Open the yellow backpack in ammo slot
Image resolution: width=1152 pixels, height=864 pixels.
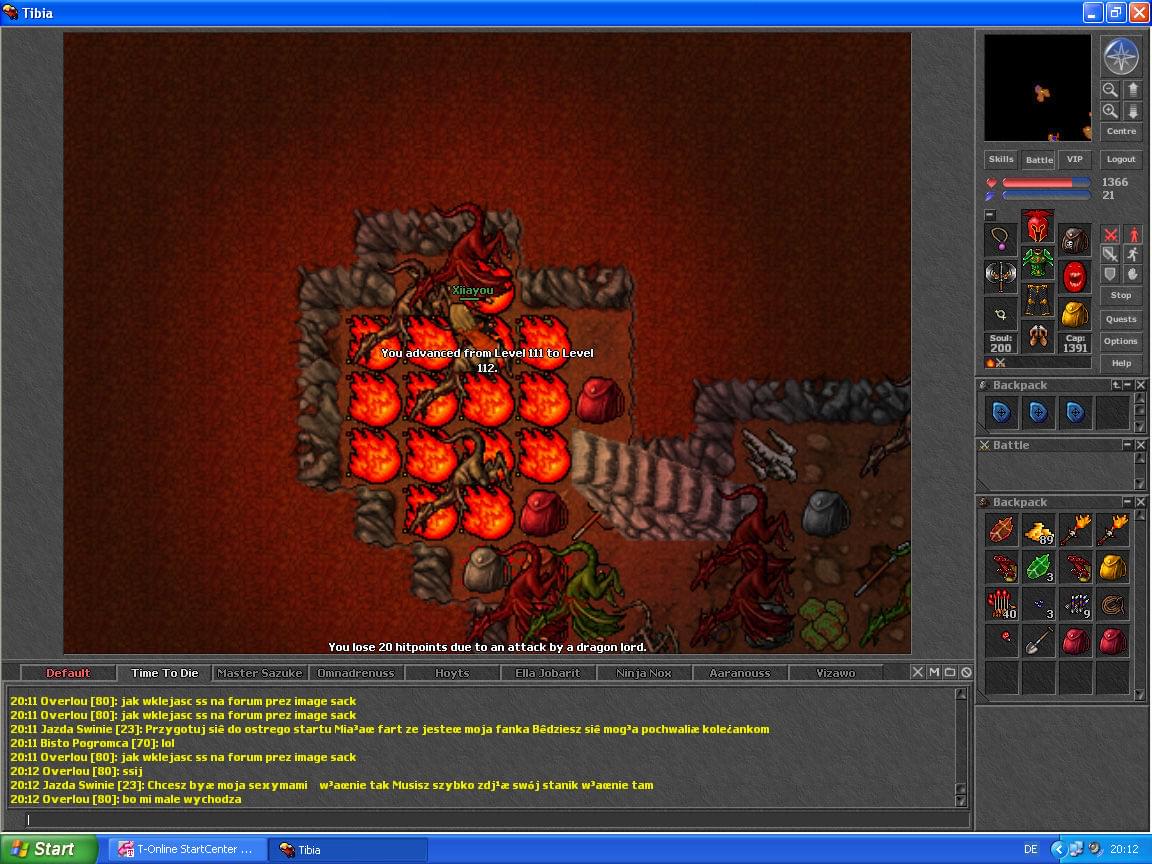point(1075,314)
